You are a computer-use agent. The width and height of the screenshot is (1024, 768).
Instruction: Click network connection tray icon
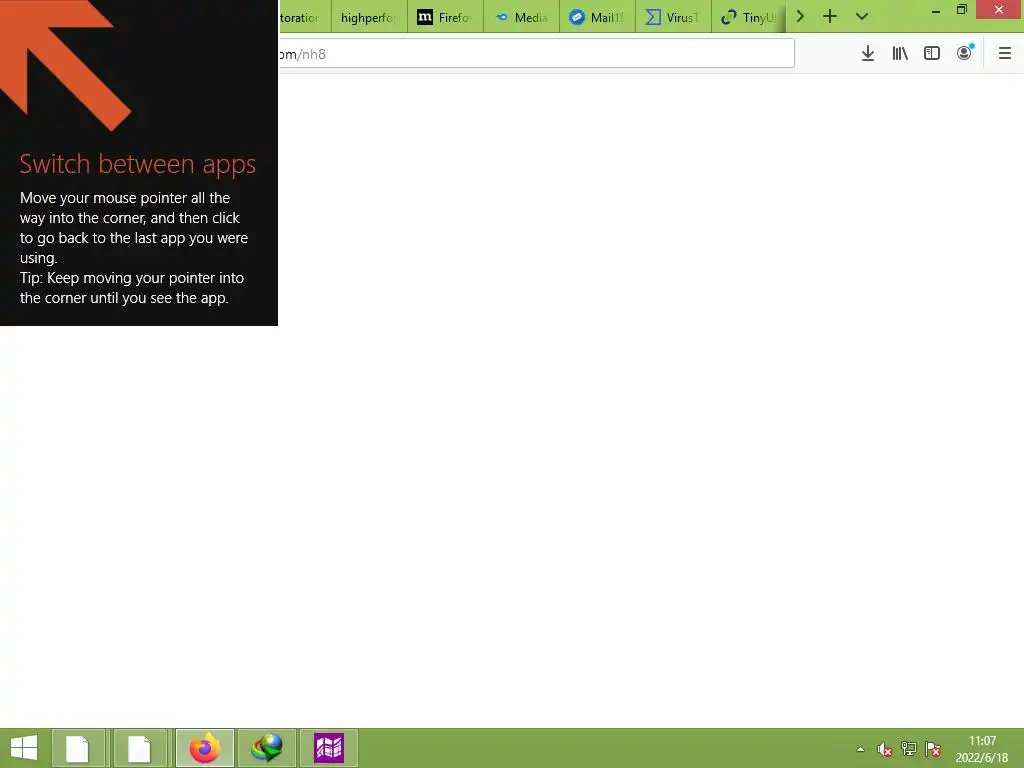tap(908, 749)
